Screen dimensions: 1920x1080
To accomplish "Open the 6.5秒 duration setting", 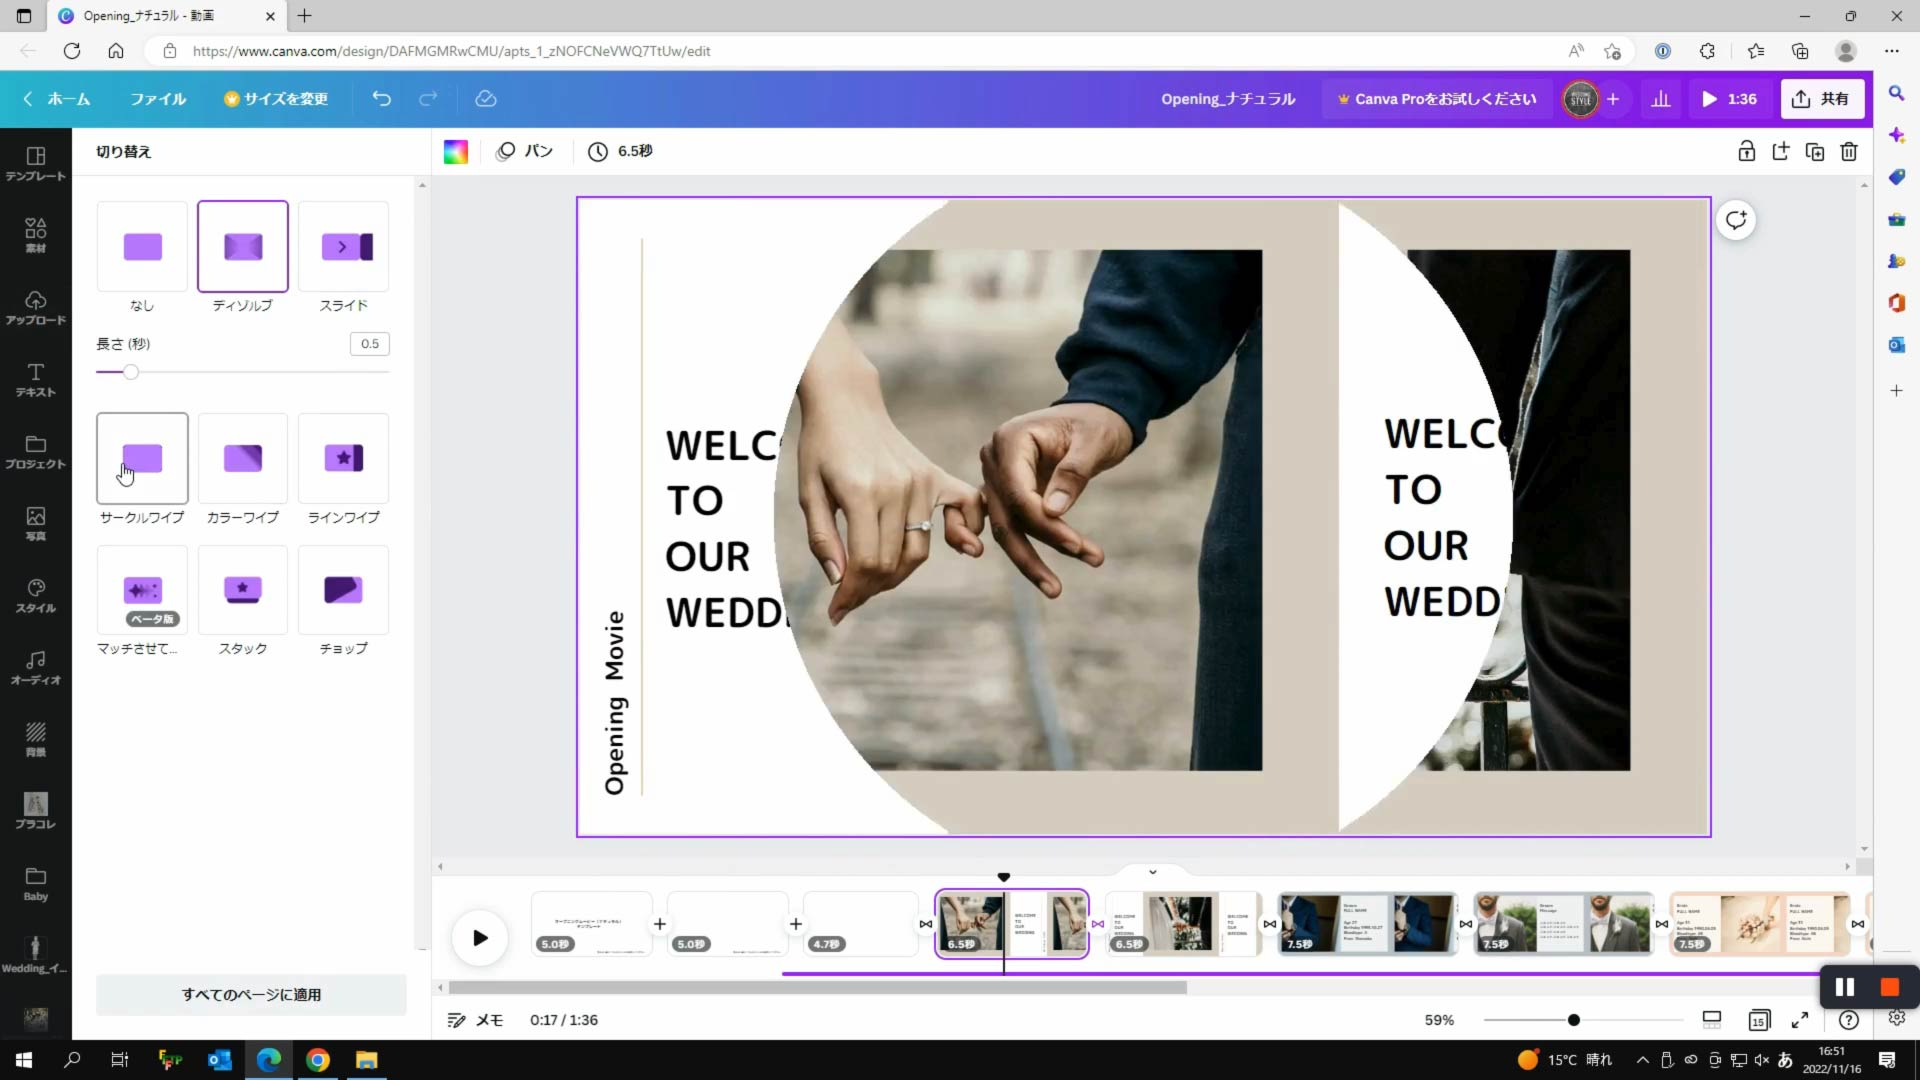I will (620, 151).
